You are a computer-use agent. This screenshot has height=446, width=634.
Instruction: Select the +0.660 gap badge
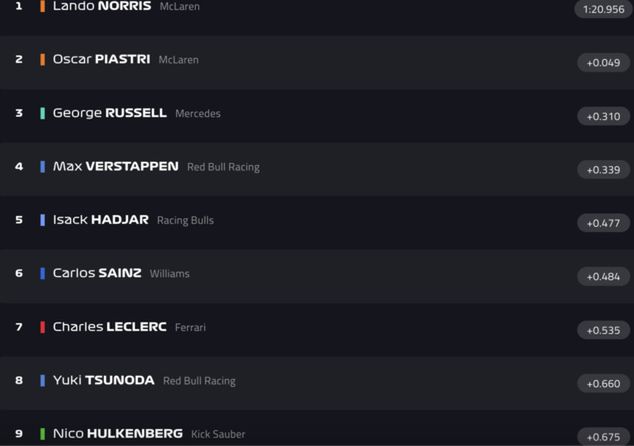tap(603, 383)
